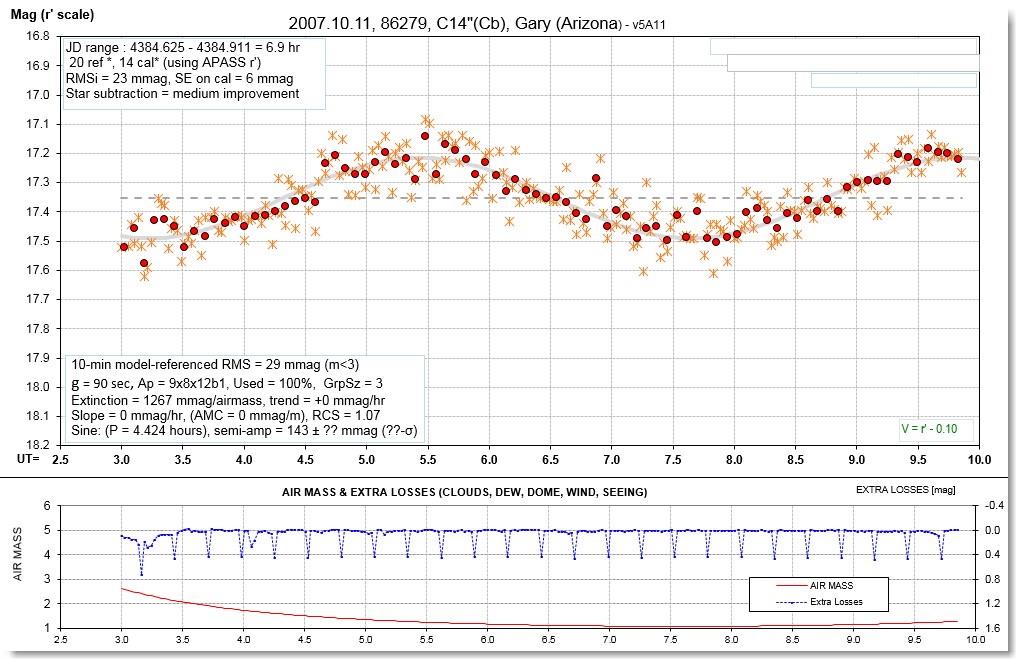This screenshot has height=659, width=1016.
Task: Click the '2.5' UT tick label on main chart
Action: [60, 459]
